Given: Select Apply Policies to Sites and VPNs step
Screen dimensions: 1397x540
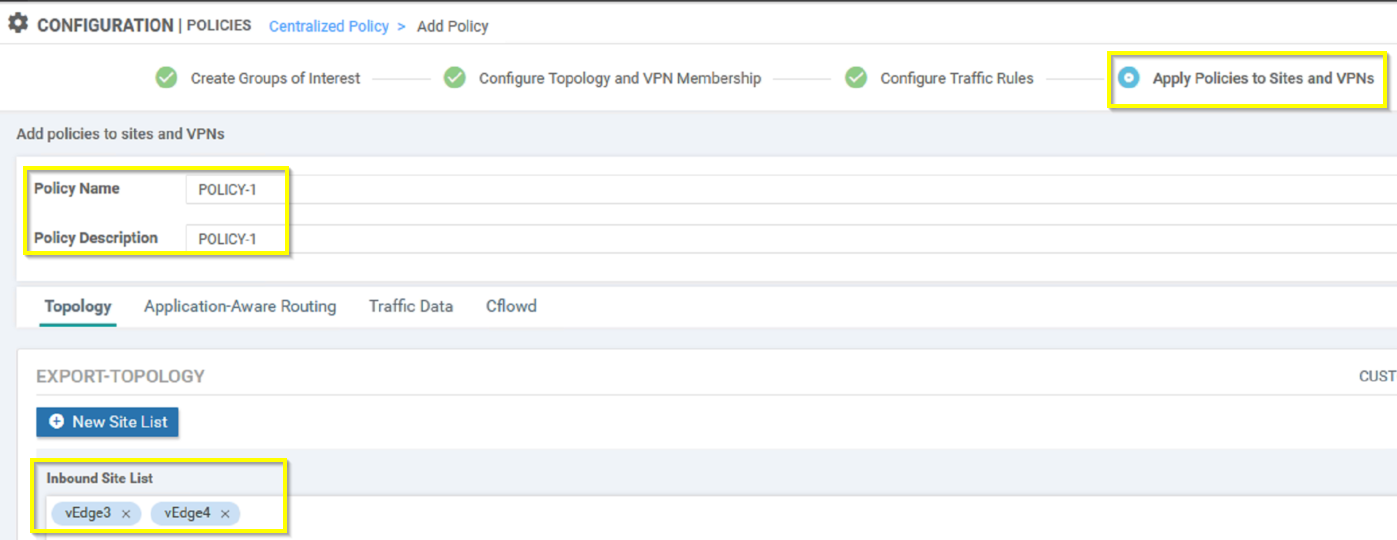Looking at the screenshot, I should (x=1263, y=78).
